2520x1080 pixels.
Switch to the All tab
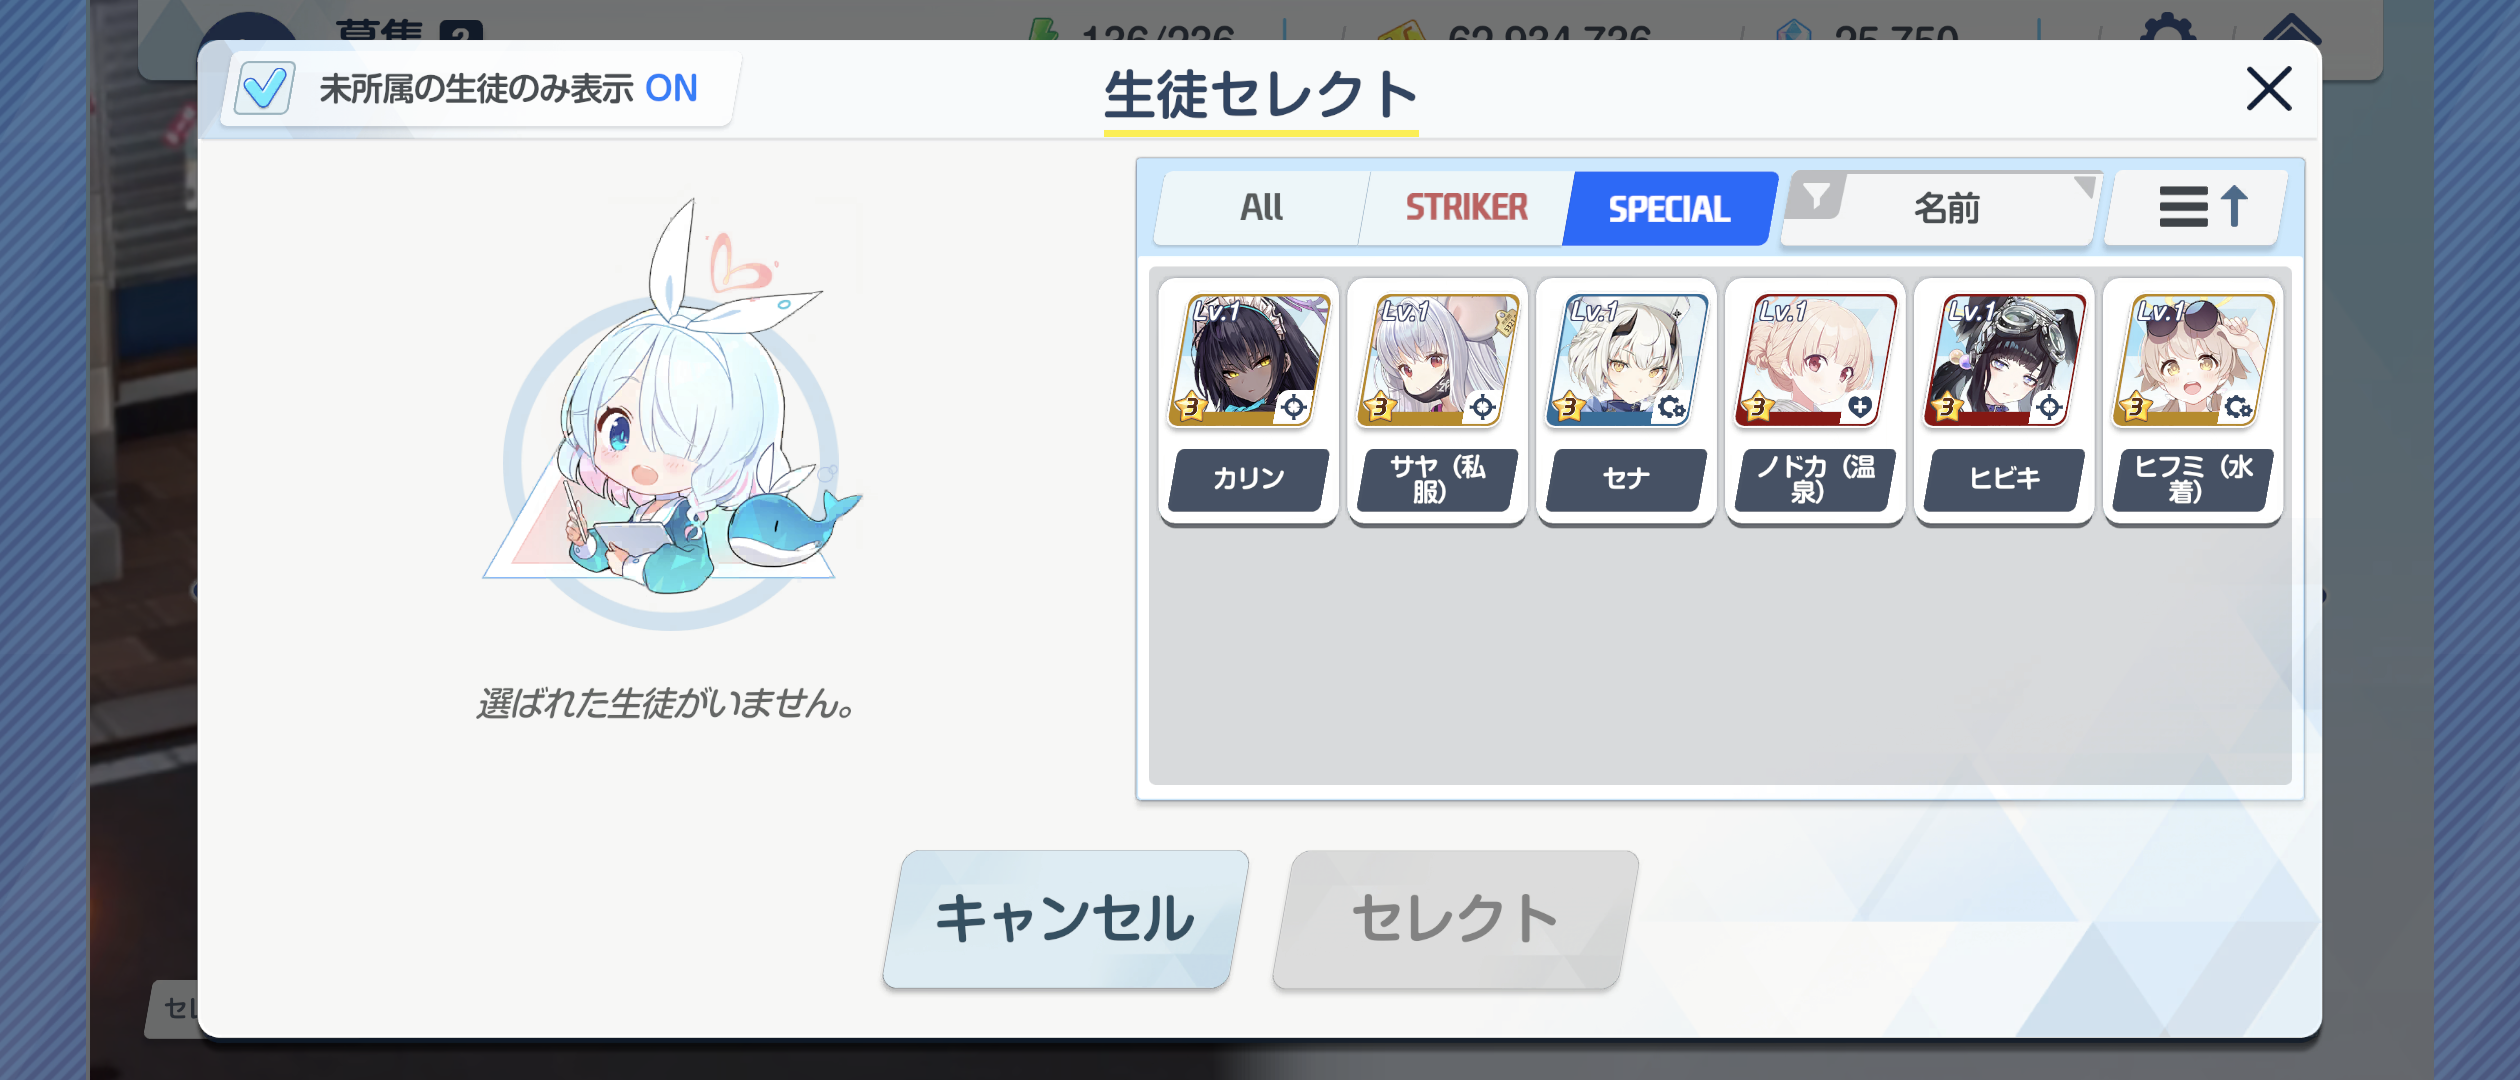(x=1261, y=208)
